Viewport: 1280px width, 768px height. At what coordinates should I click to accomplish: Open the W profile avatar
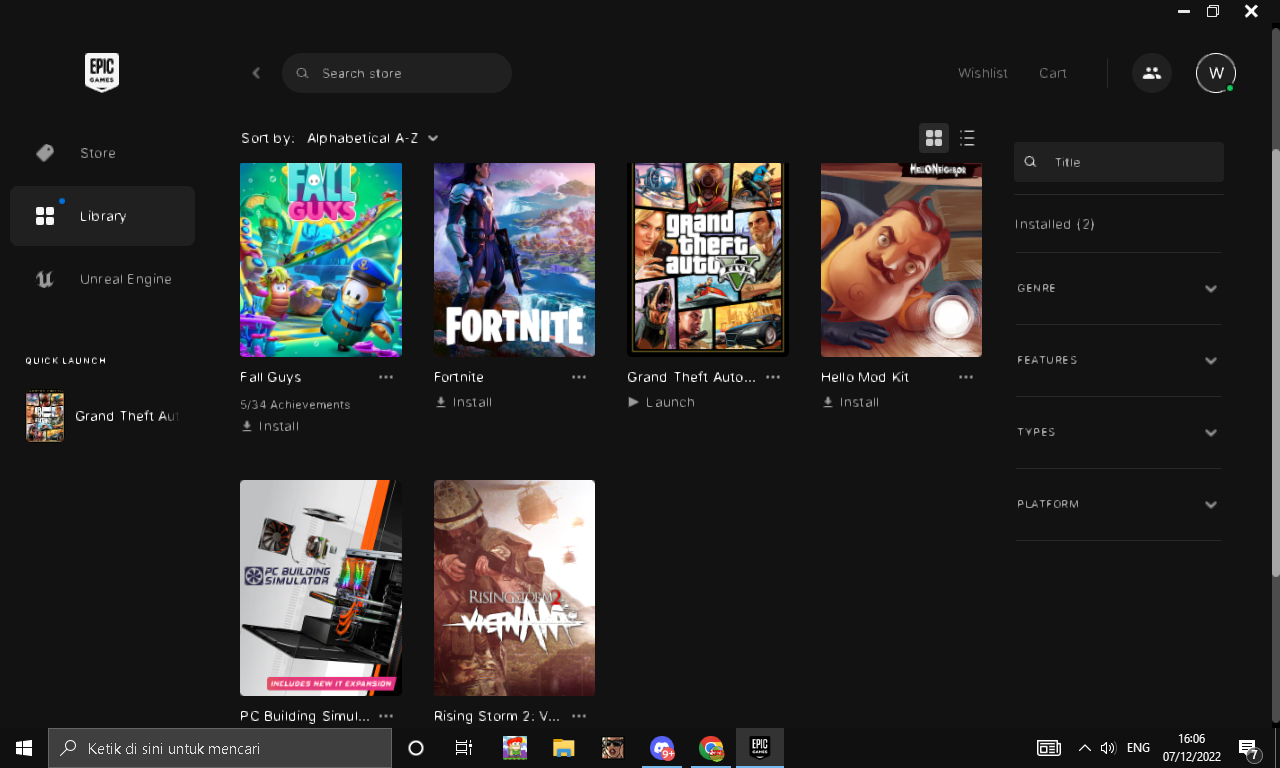(1216, 73)
